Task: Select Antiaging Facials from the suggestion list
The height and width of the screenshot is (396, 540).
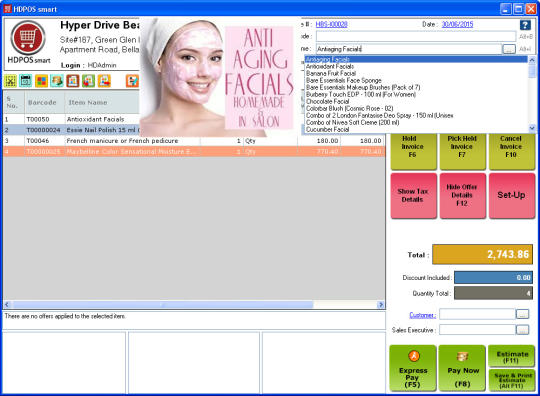Action: tap(416, 60)
